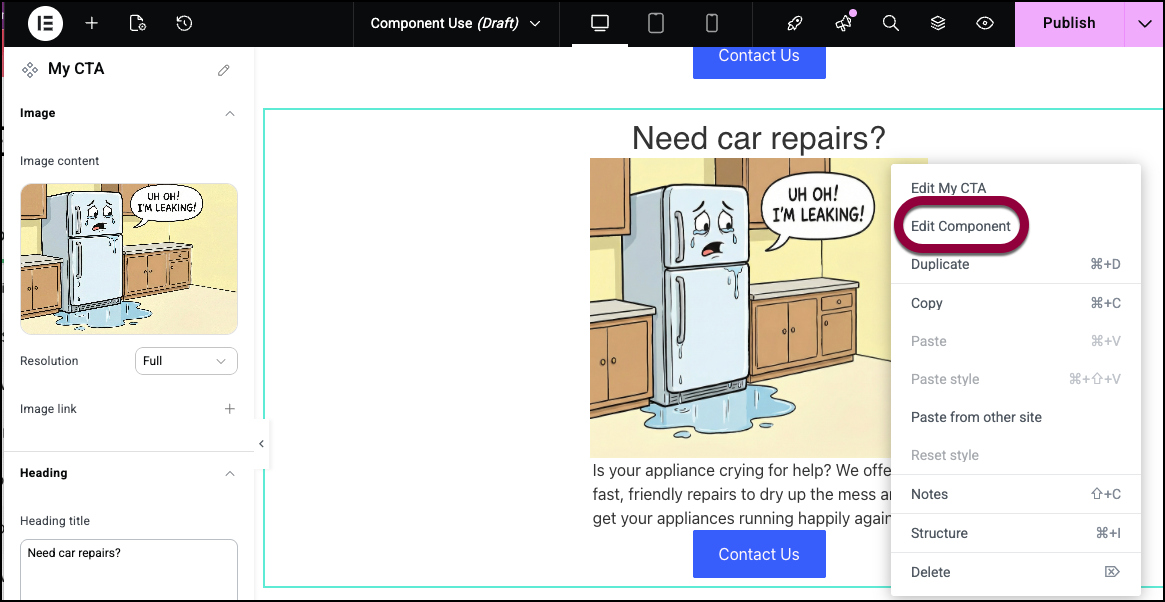The image size is (1165, 602).
Task: Click the lower Contact Us button
Action: (x=759, y=554)
